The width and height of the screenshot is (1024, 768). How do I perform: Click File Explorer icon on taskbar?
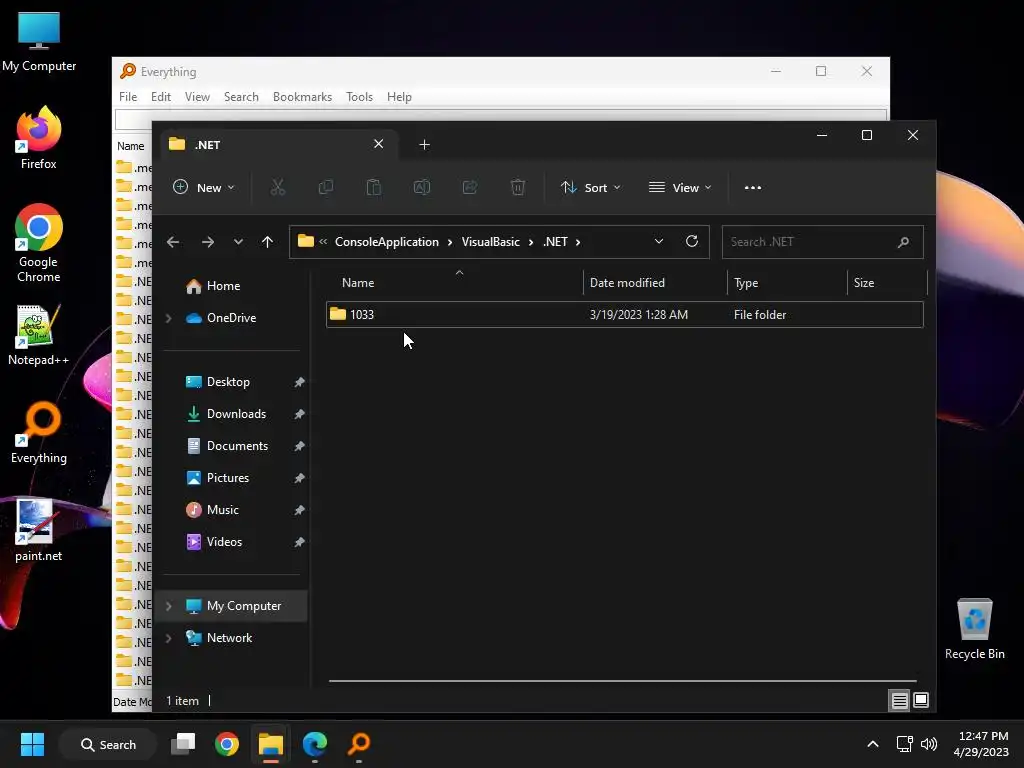pos(270,744)
